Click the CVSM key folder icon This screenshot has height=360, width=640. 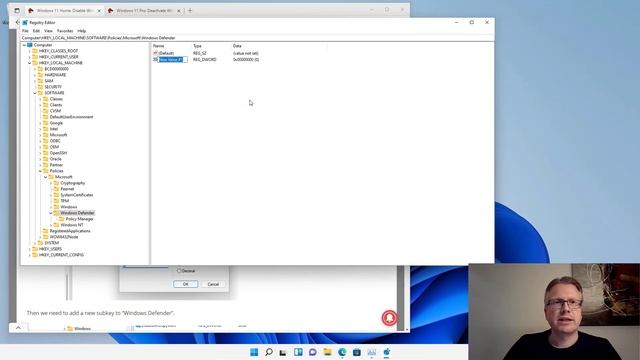click(x=46, y=111)
